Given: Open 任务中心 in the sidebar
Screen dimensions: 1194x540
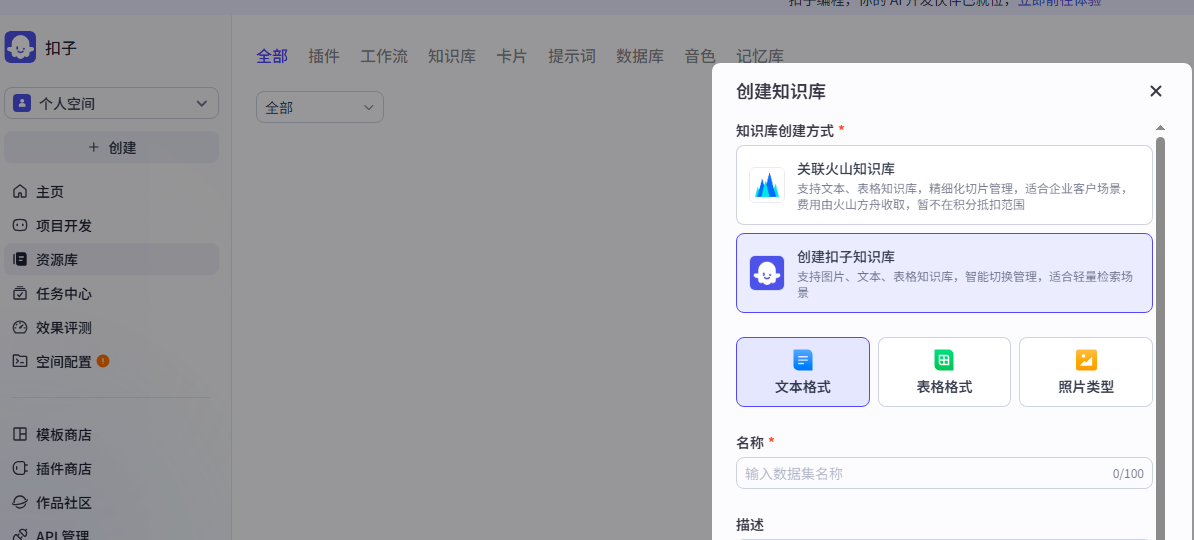Looking at the screenshot, I should point(111,293).
